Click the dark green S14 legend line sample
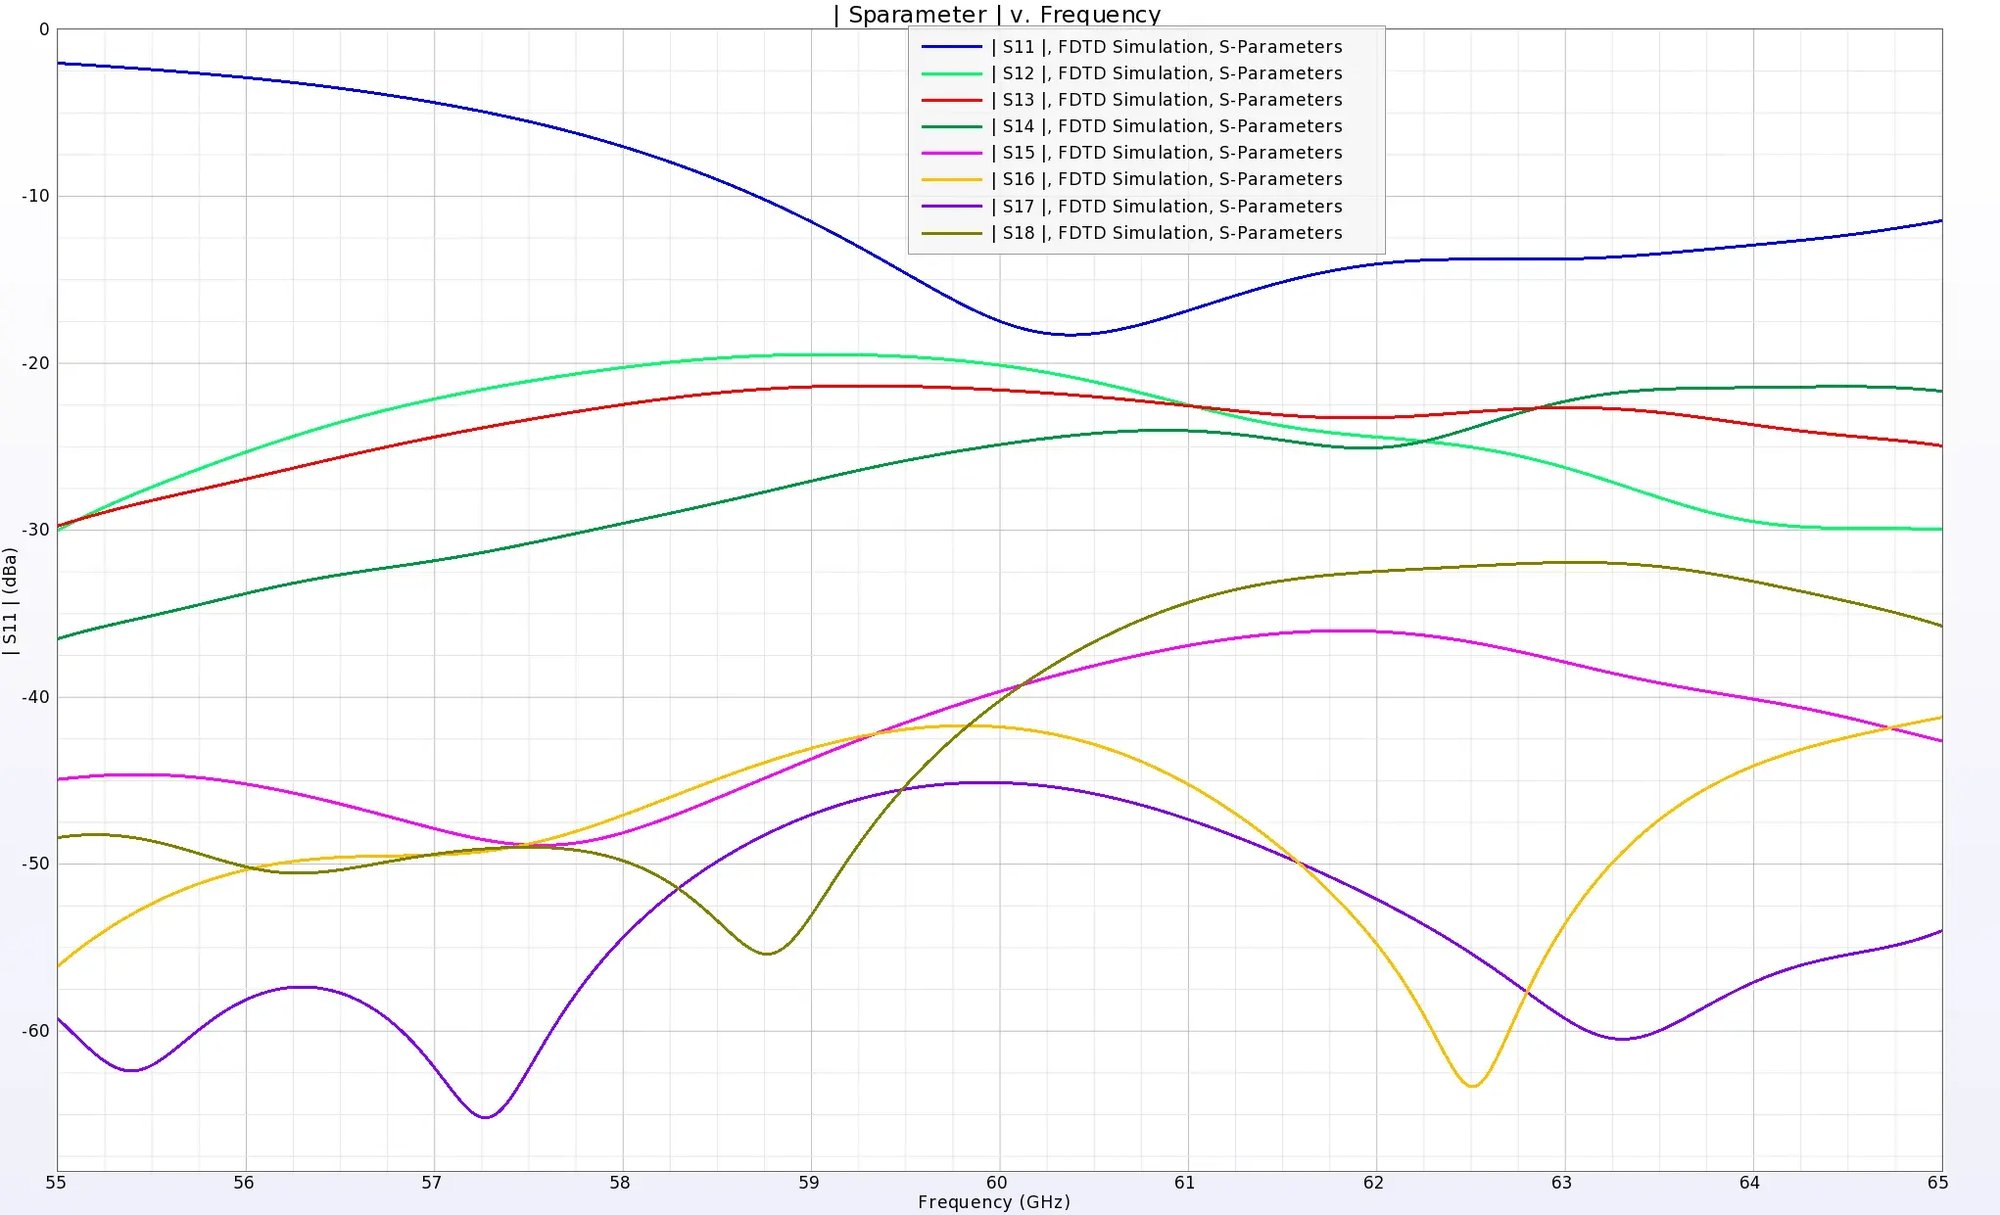 click(950, 126)
